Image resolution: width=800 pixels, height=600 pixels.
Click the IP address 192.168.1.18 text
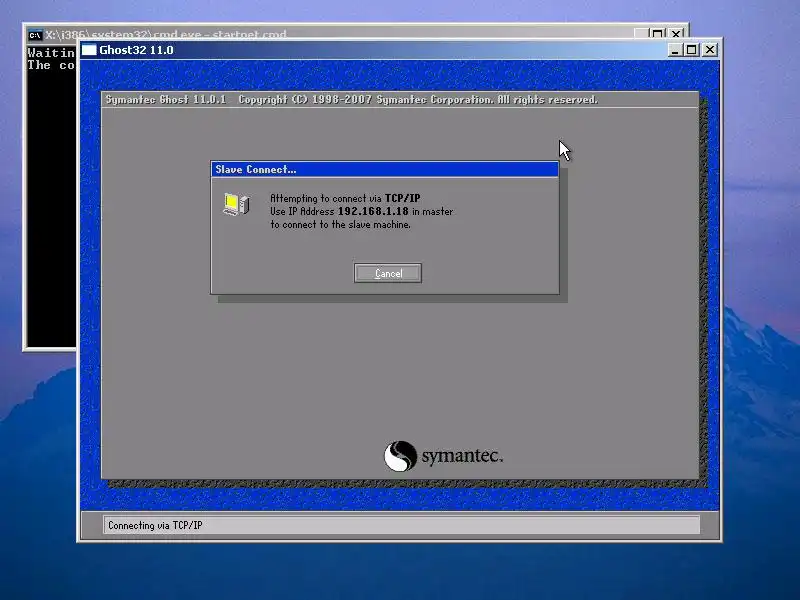[373, 211]
